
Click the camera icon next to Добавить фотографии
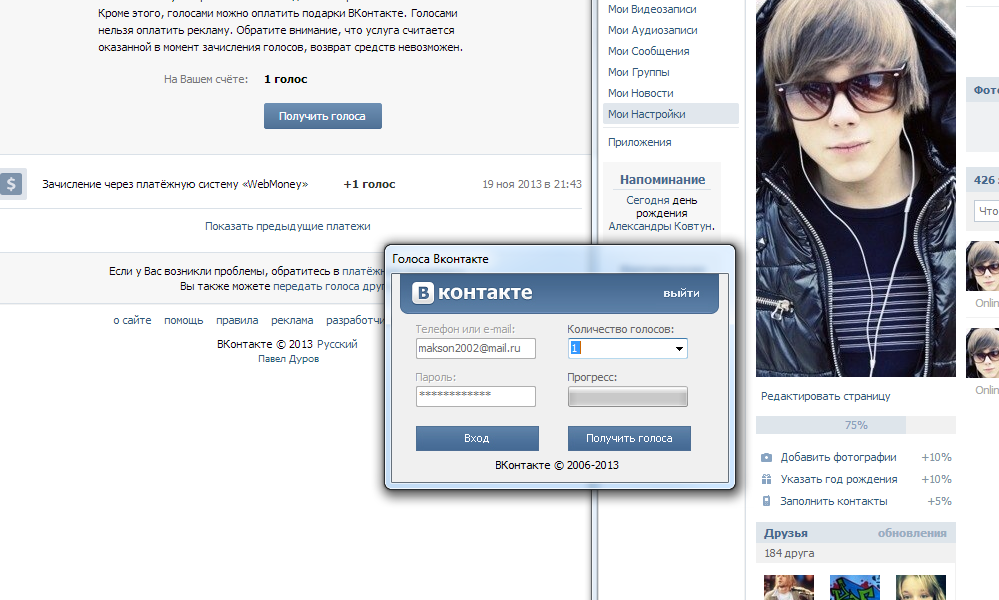pos(766,457)
